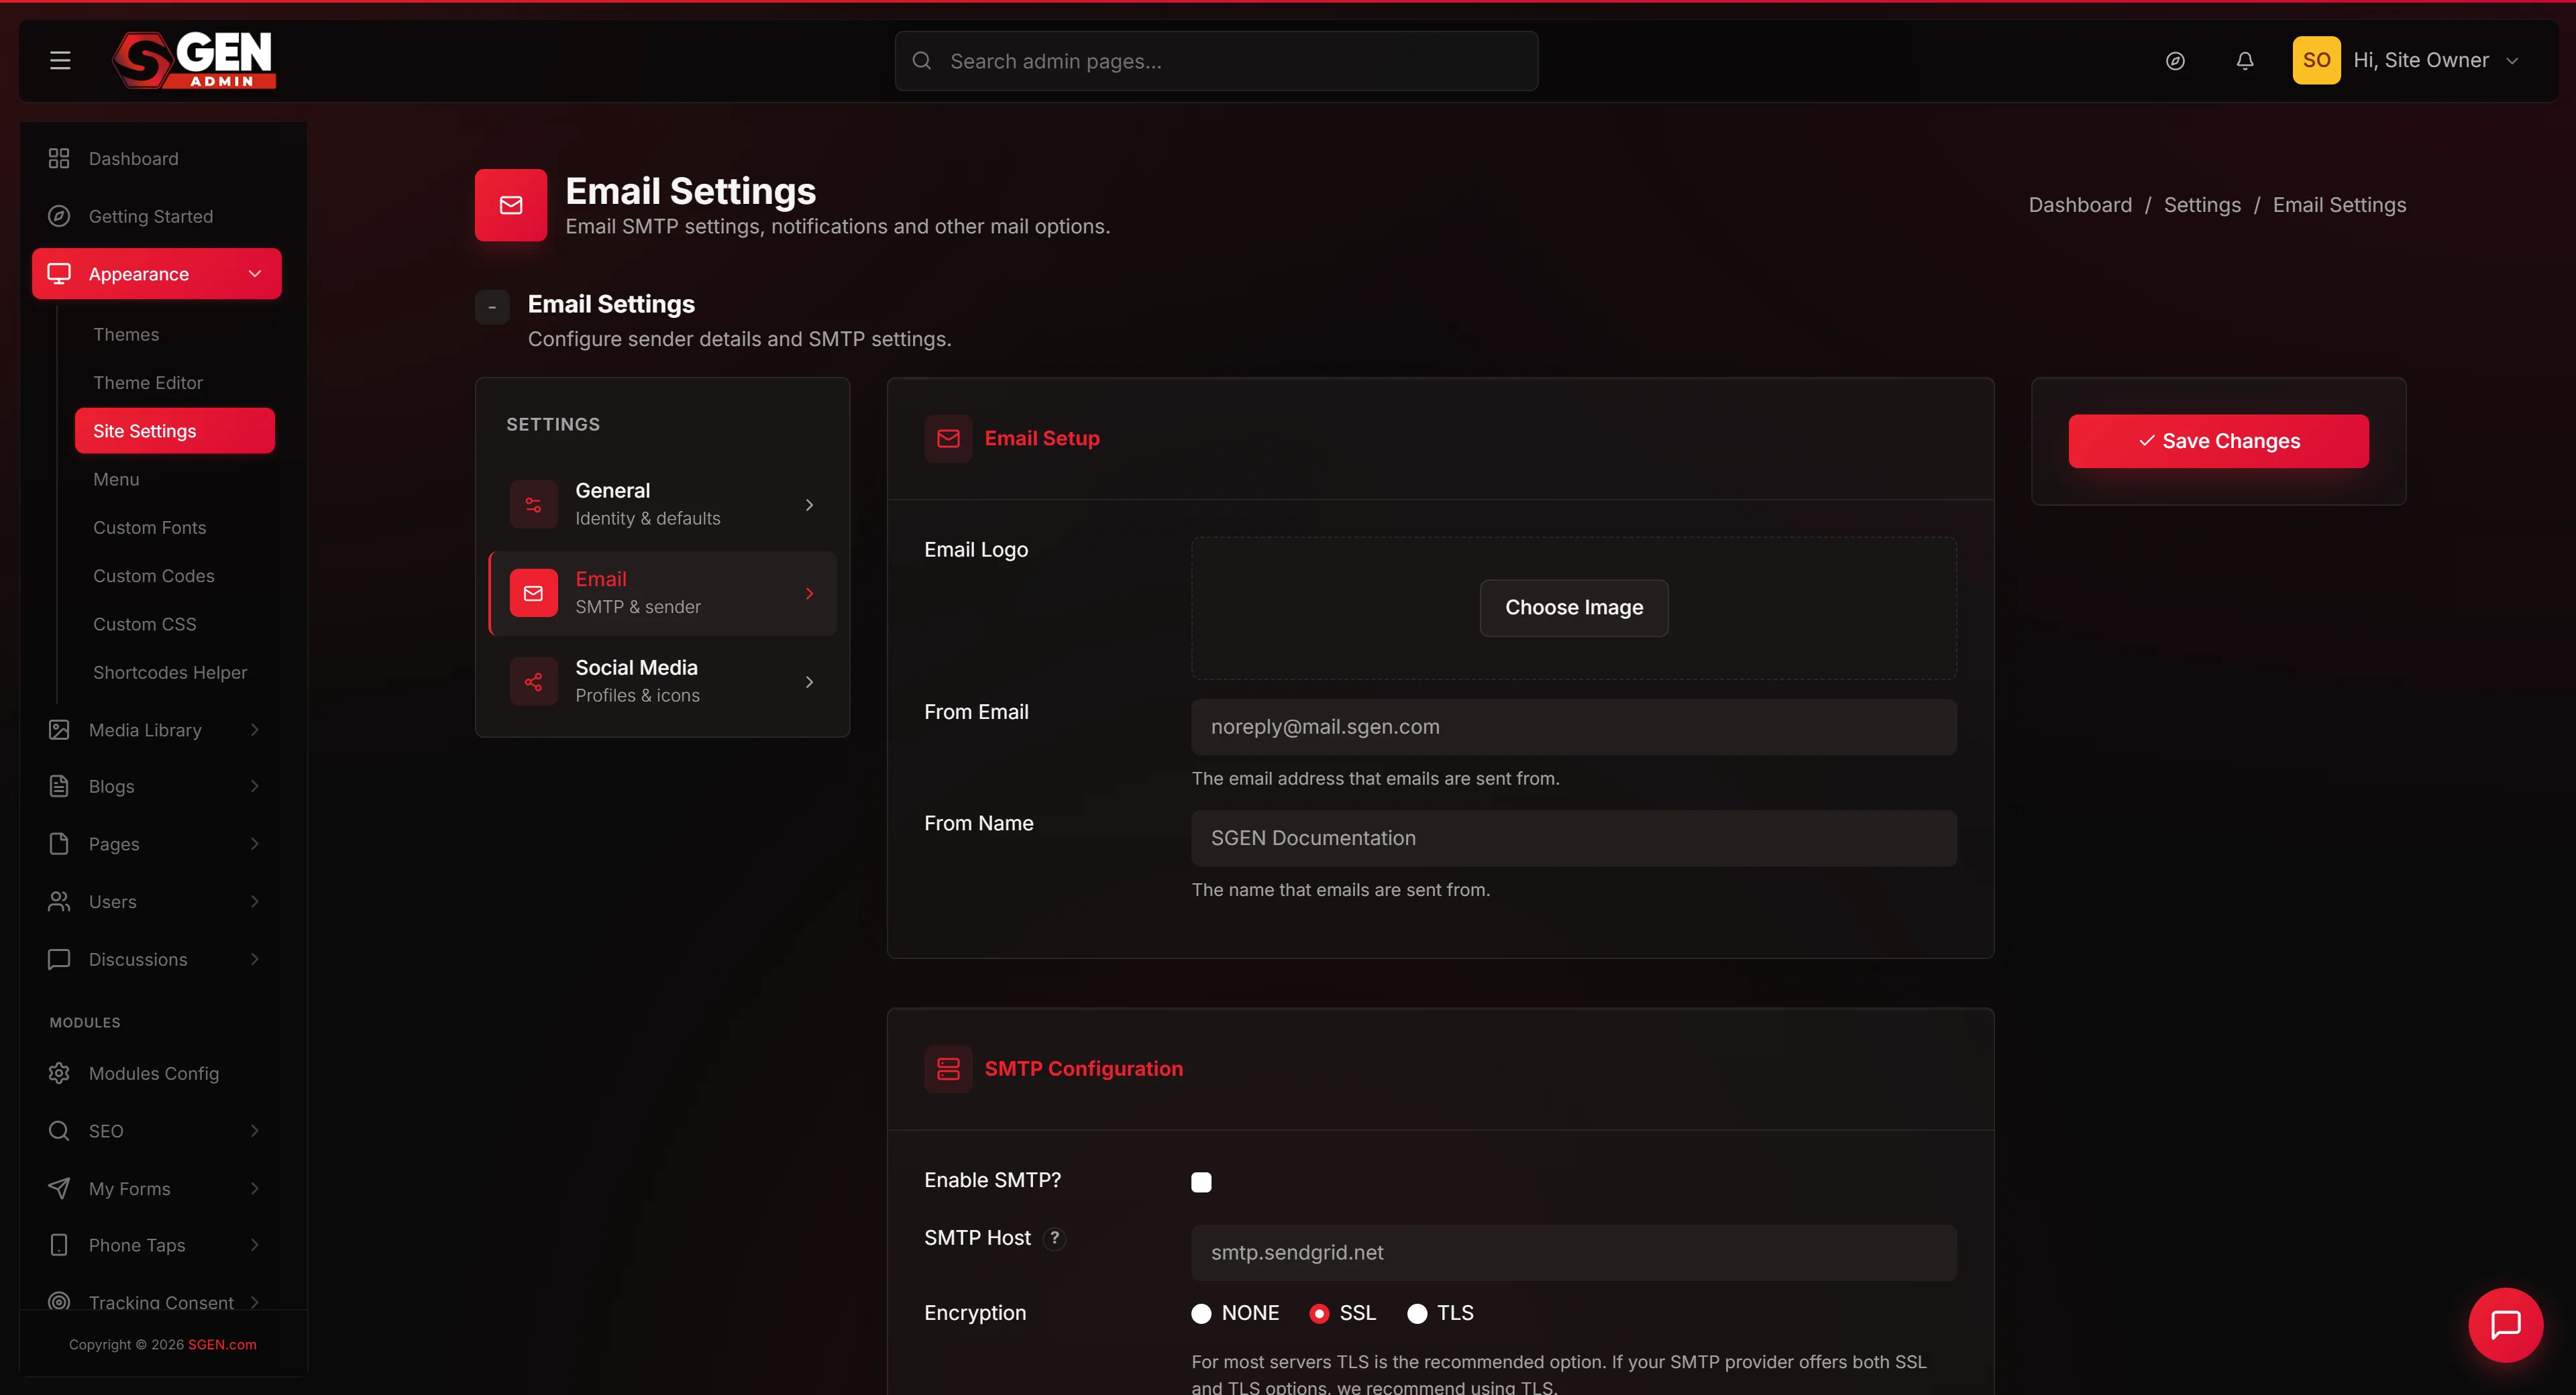Expand the SEO submenu chevron
Screen dimensions: 2576x1395
(x=255, y=1131)
